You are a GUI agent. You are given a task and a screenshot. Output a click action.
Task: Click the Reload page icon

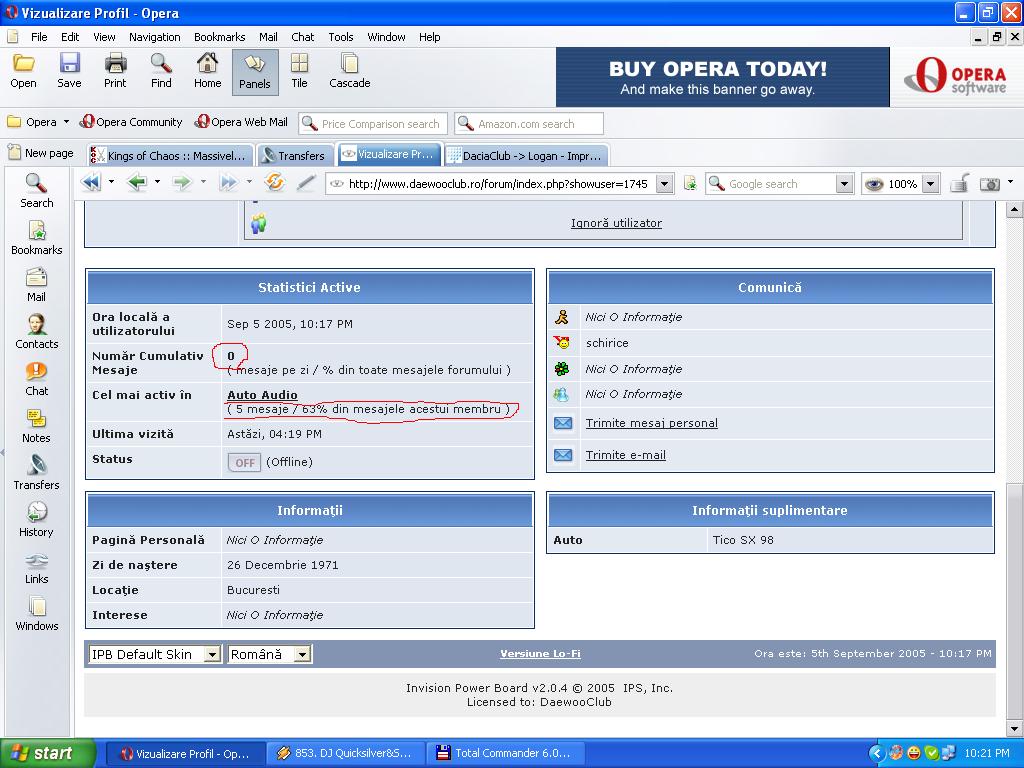pyautogui.click(x=274, y=182)
